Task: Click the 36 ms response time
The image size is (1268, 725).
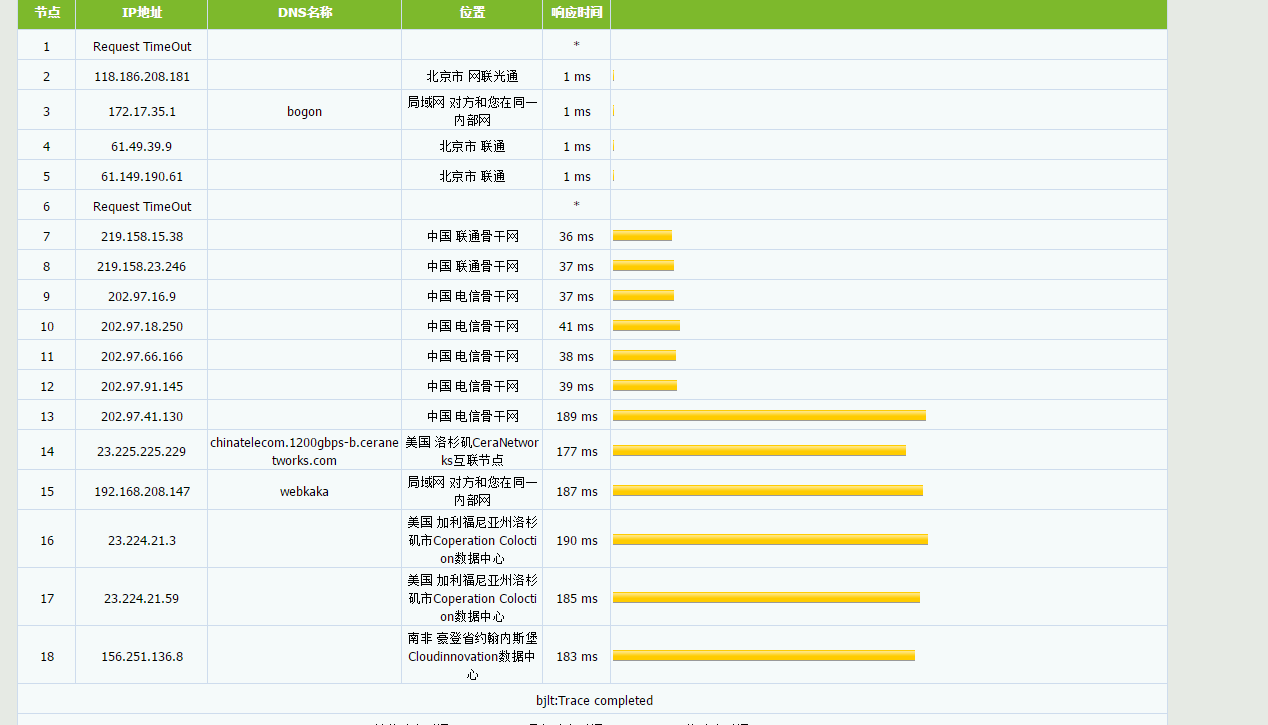Action: [576, 237]
